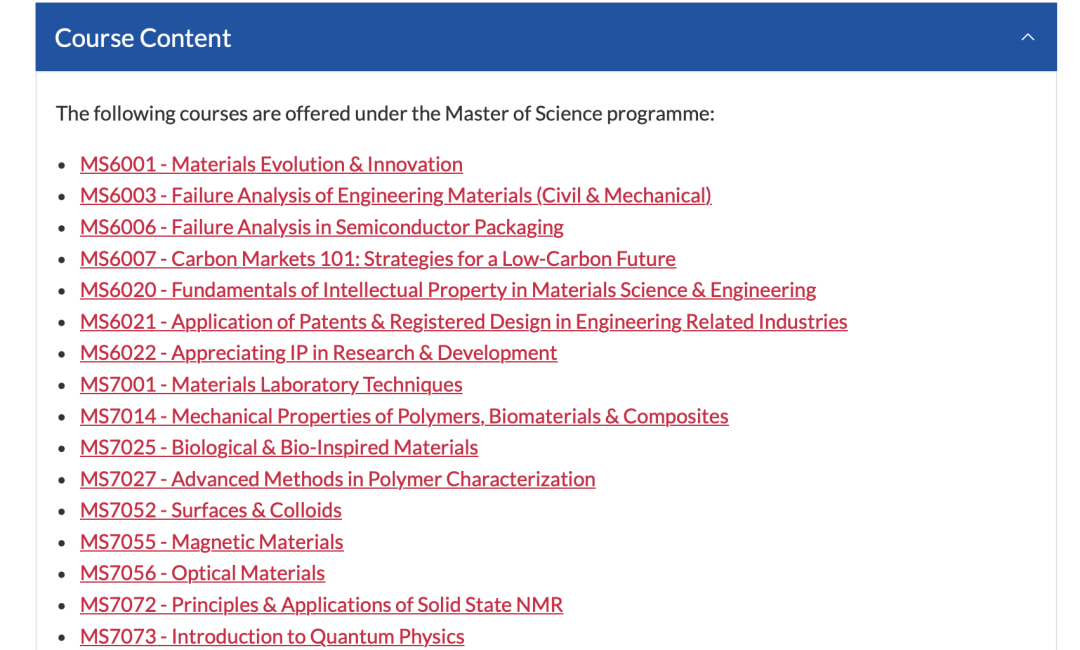This screenshot has height=650, width=1080.
Task: Open MS7027 Advanced Methods in Polymer Characterization
Action: point(338,479)
